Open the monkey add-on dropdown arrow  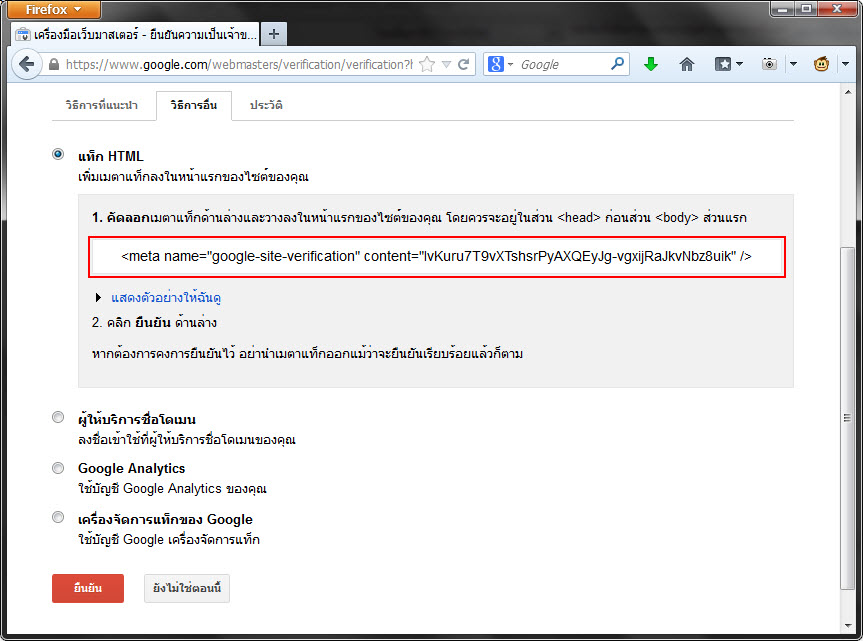coord(845,64)
